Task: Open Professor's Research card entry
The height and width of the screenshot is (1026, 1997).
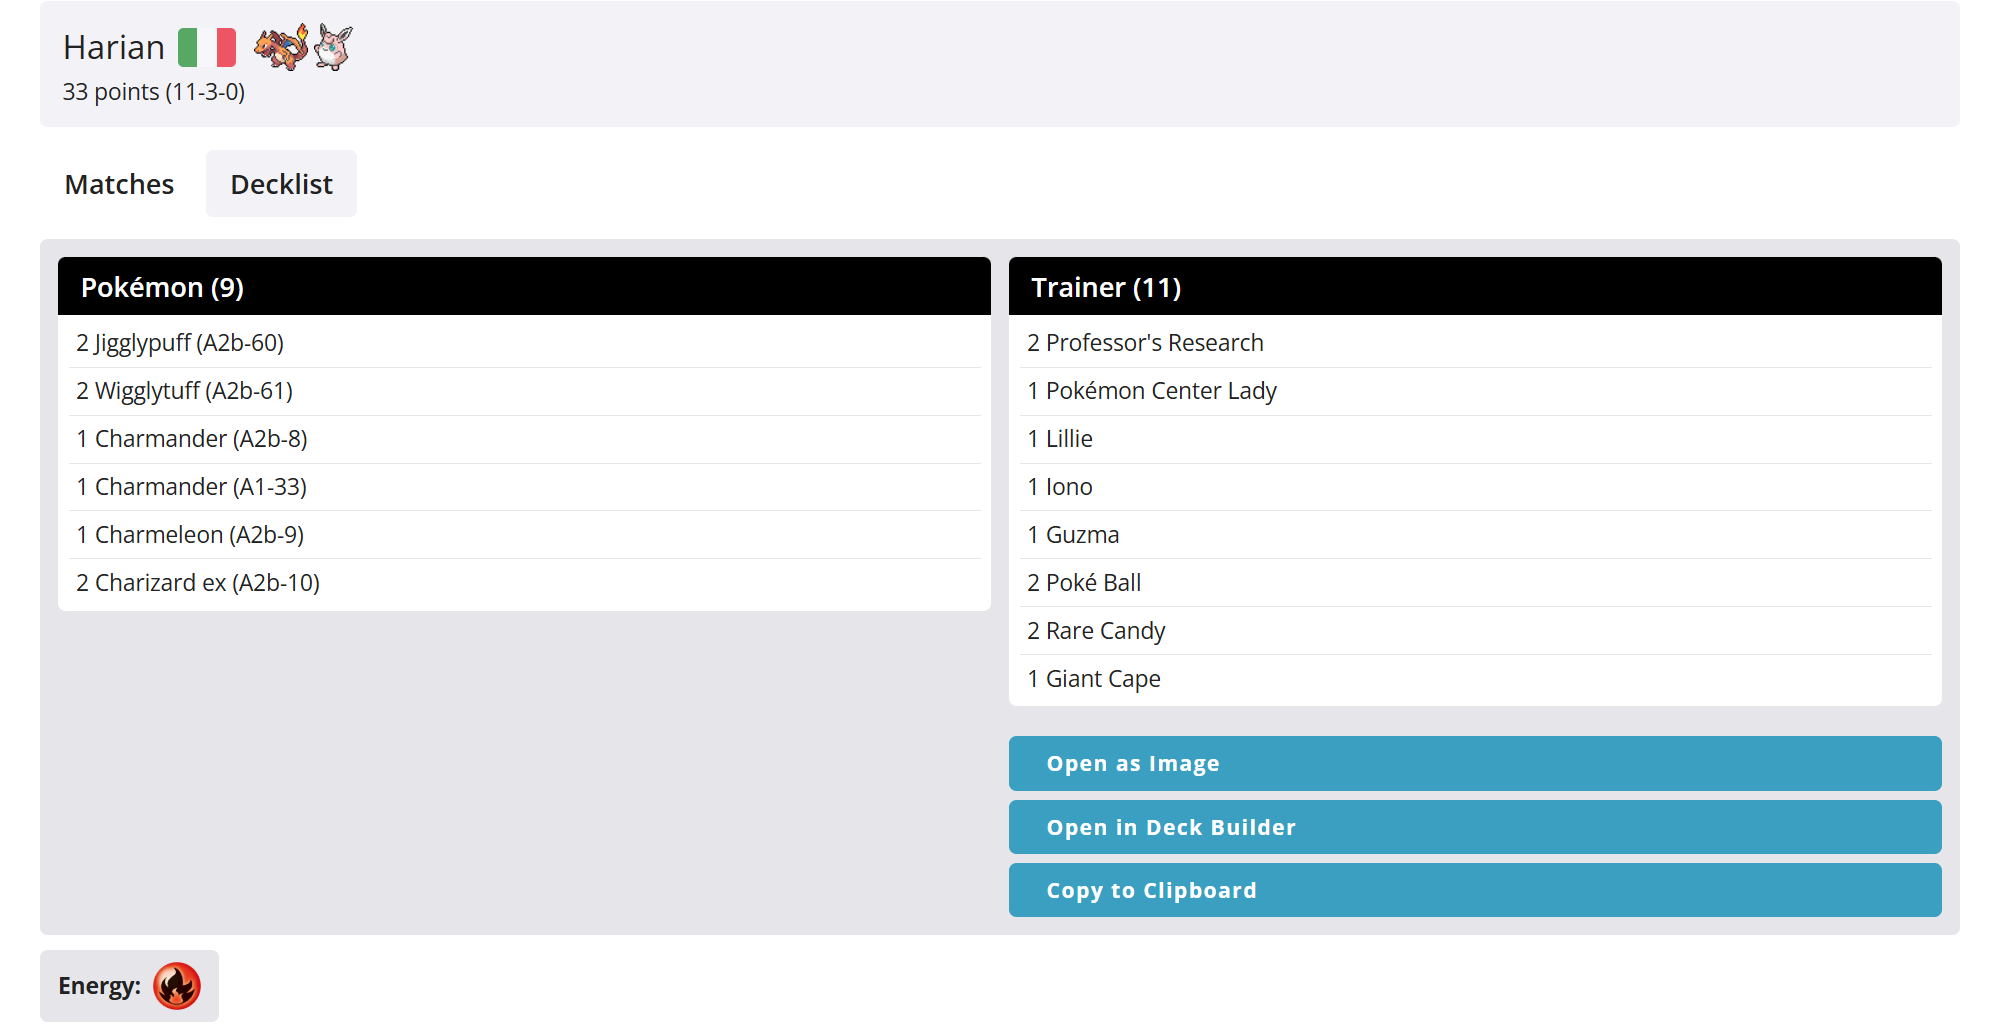Action: pos(1145,343)
